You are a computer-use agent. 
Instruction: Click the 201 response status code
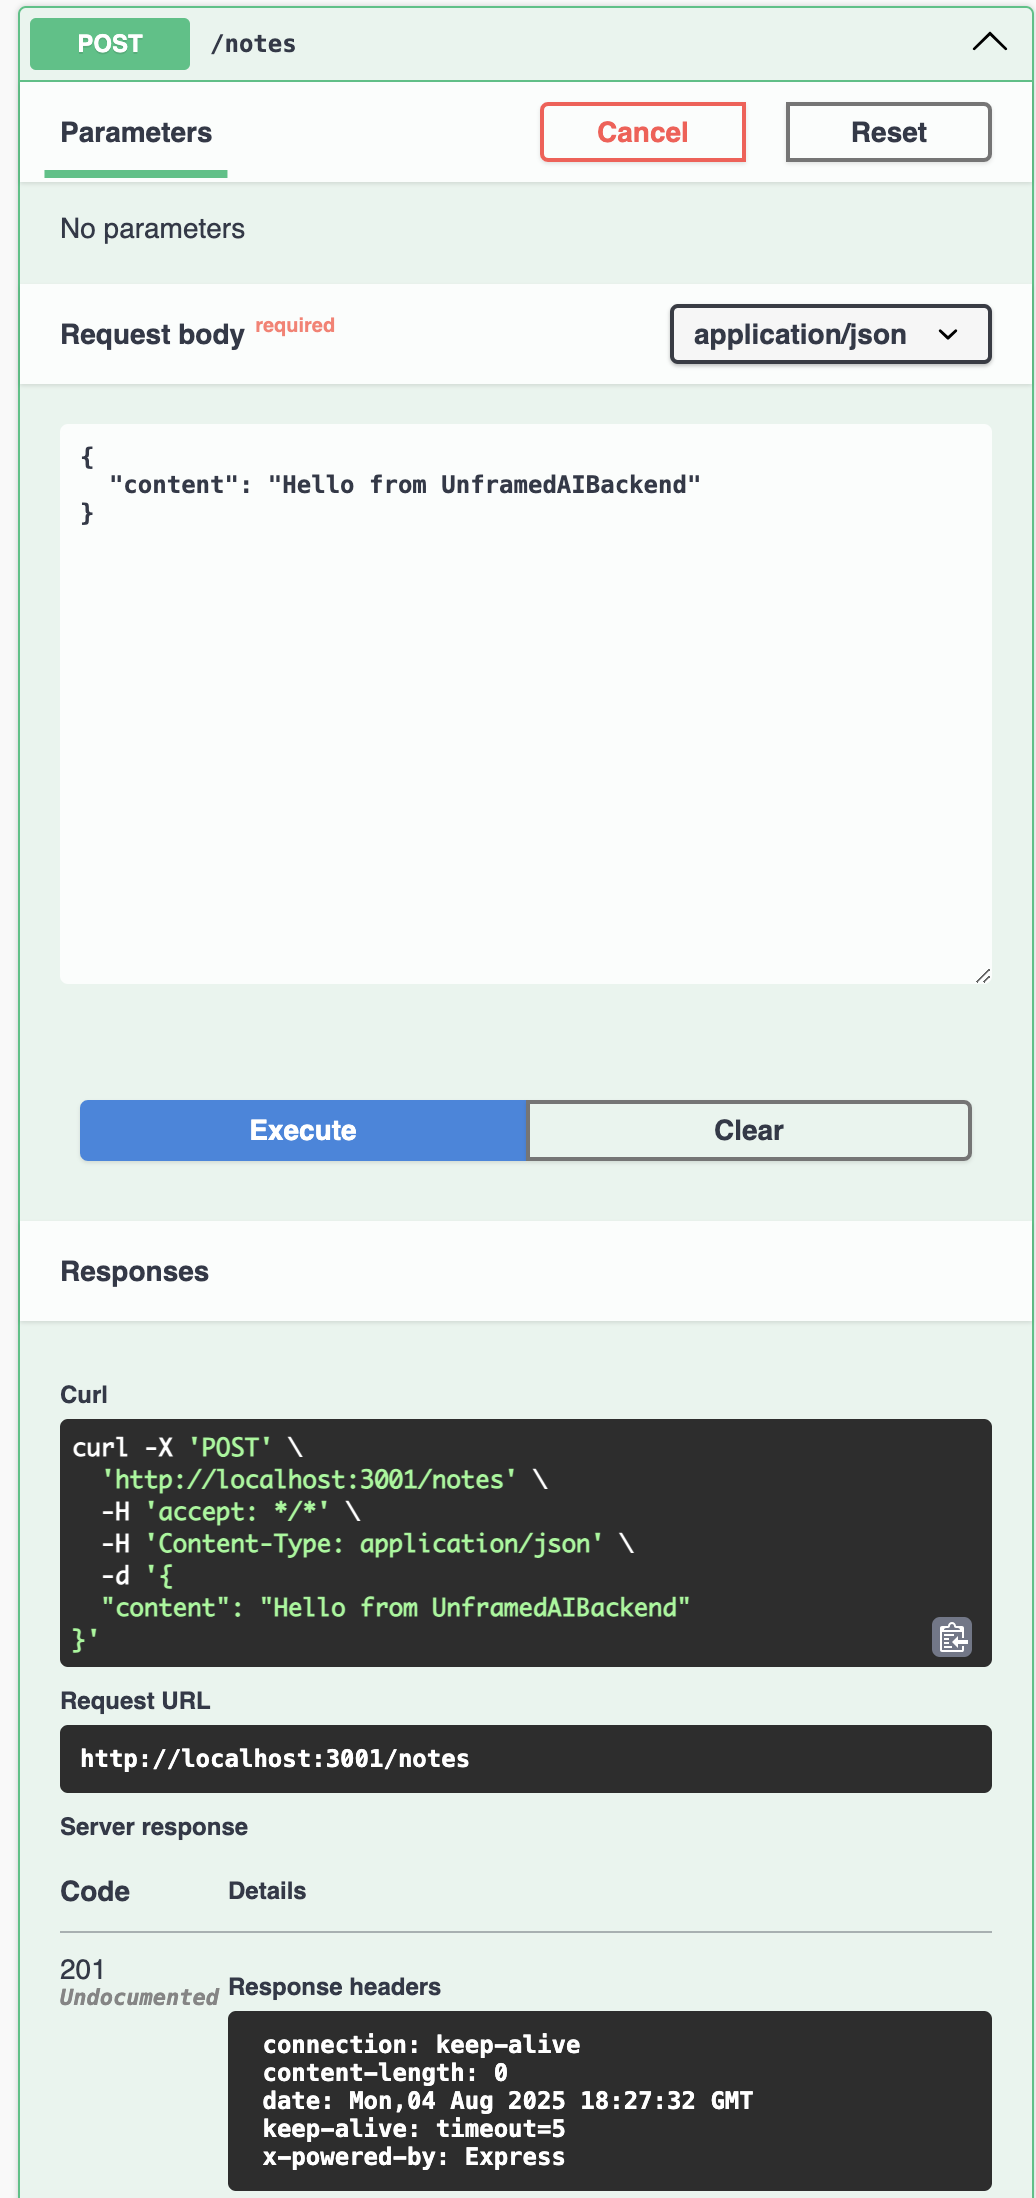tap(82, 1970)
